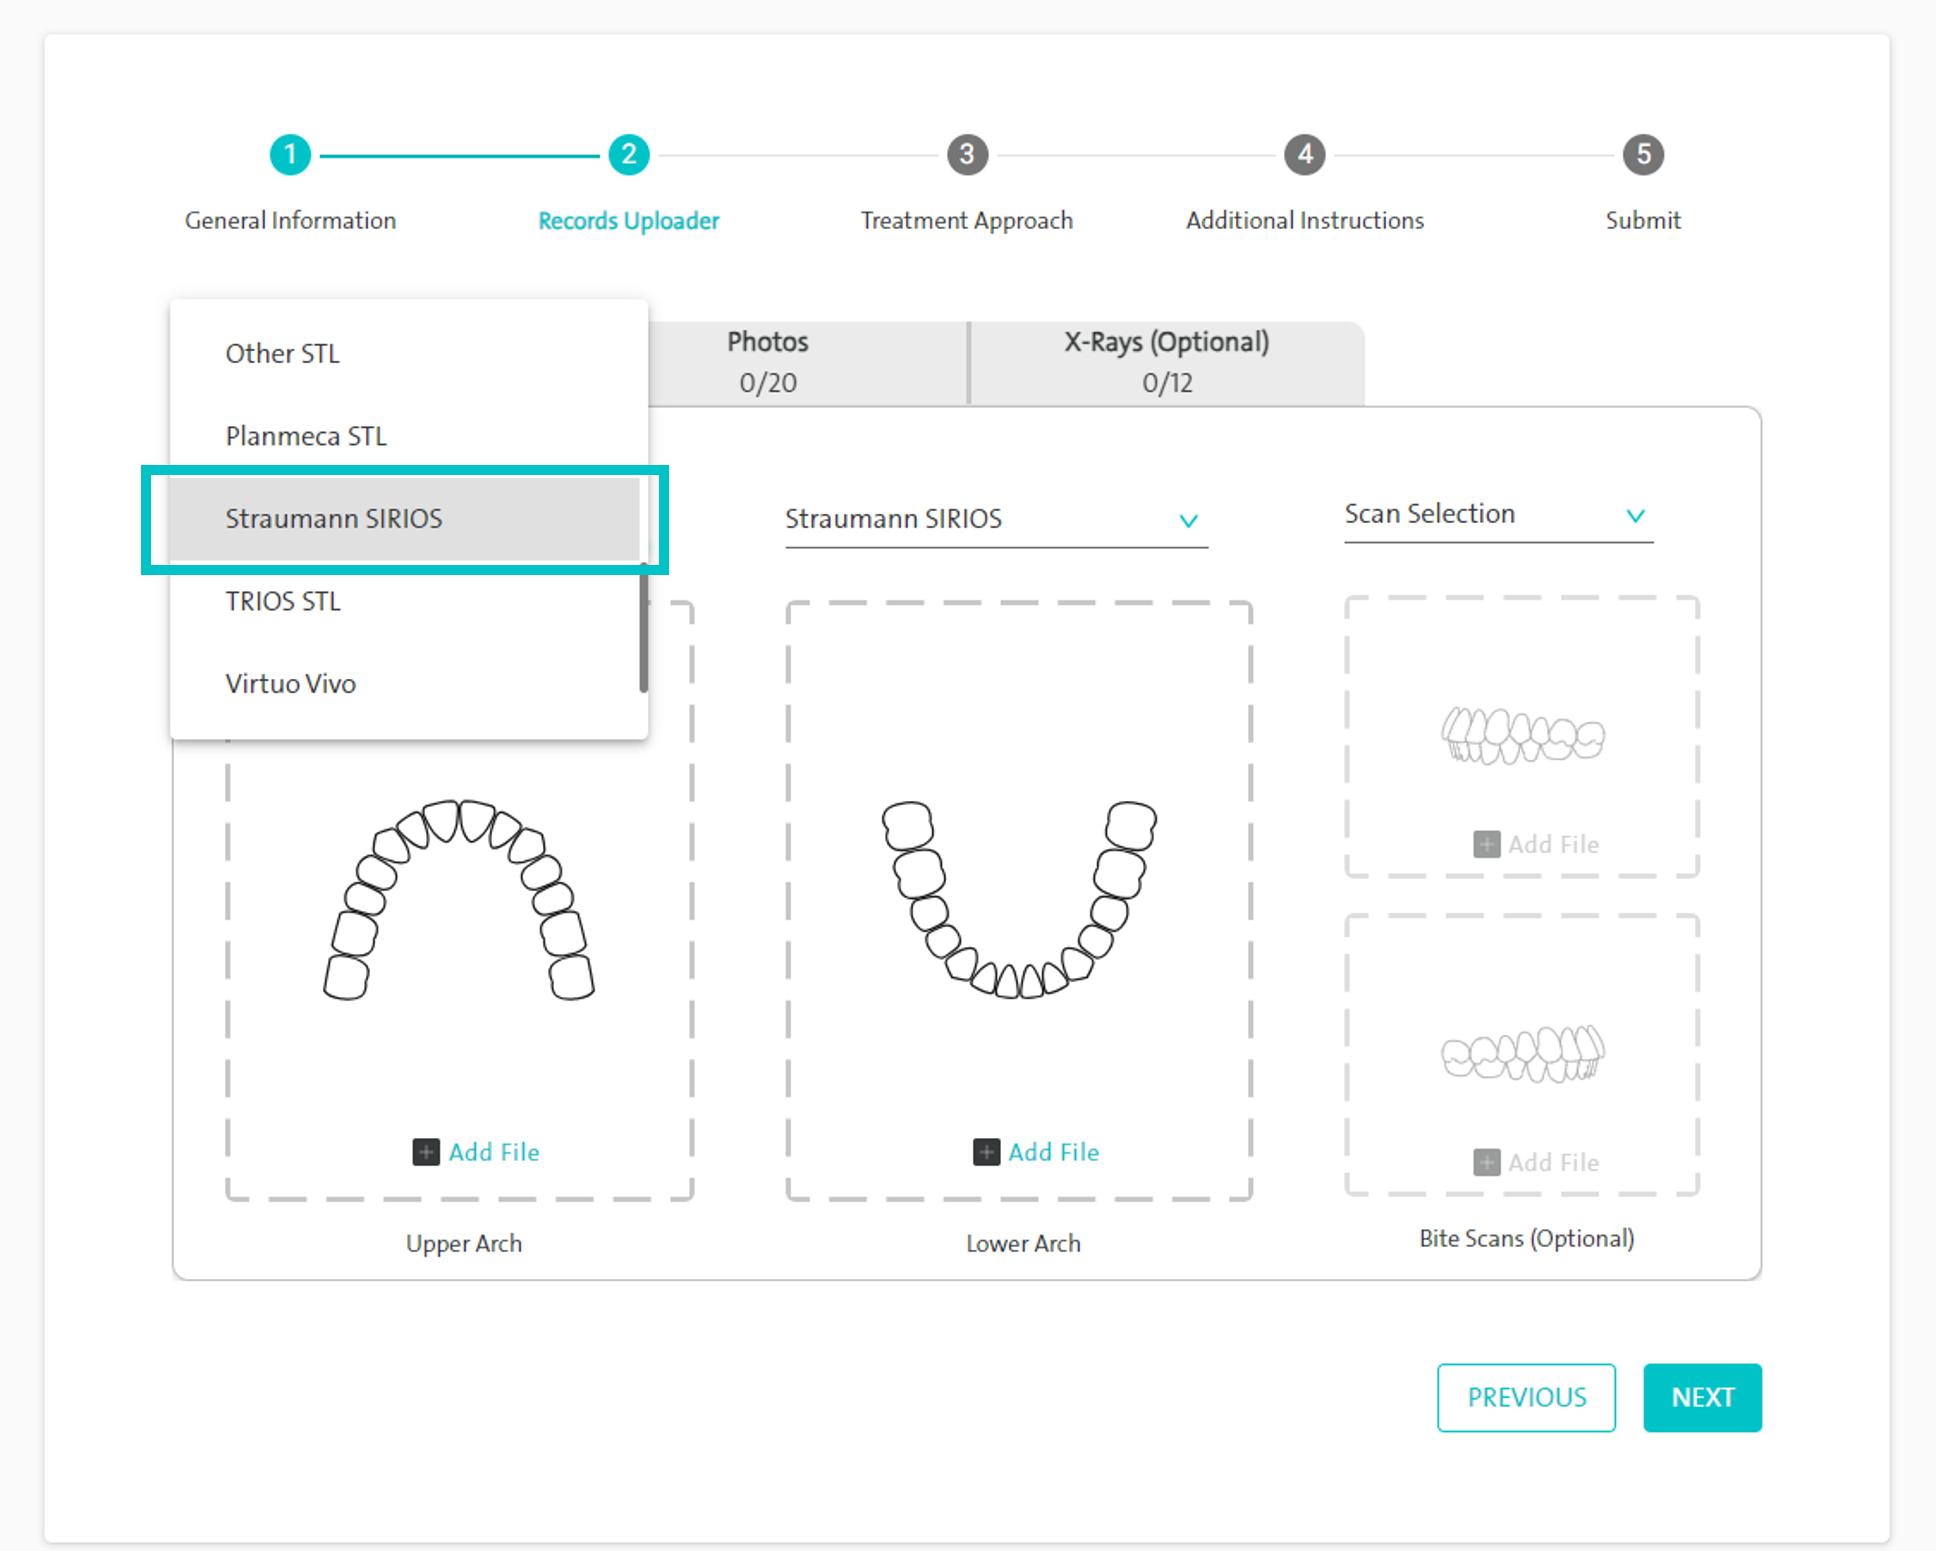
Task: Click step 3 circle icon
Action: click(x=967, y=154)
